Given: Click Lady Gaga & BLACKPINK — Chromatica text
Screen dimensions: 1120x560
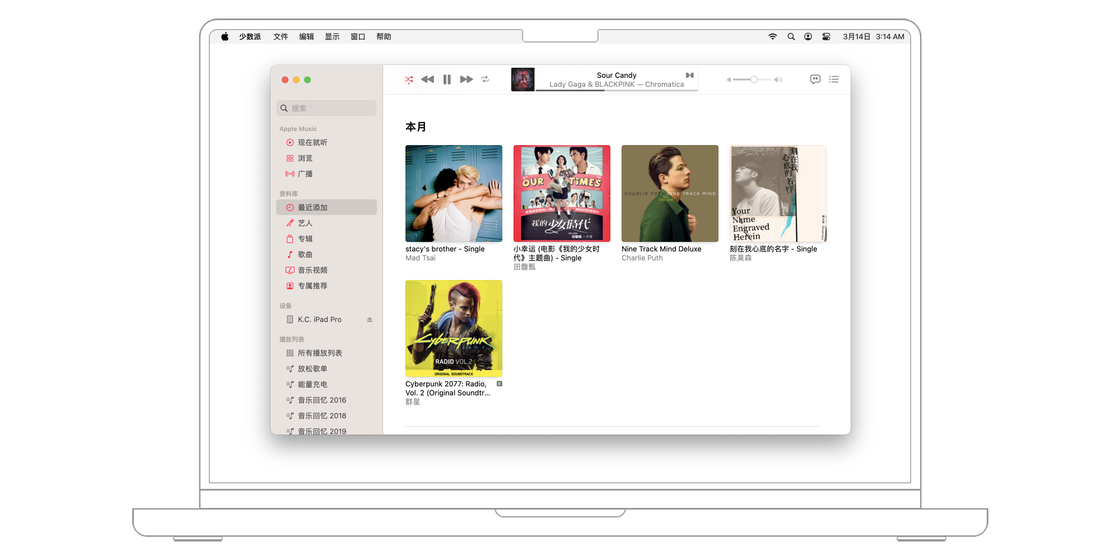Looking at the screenshot, I should (616, 84).
